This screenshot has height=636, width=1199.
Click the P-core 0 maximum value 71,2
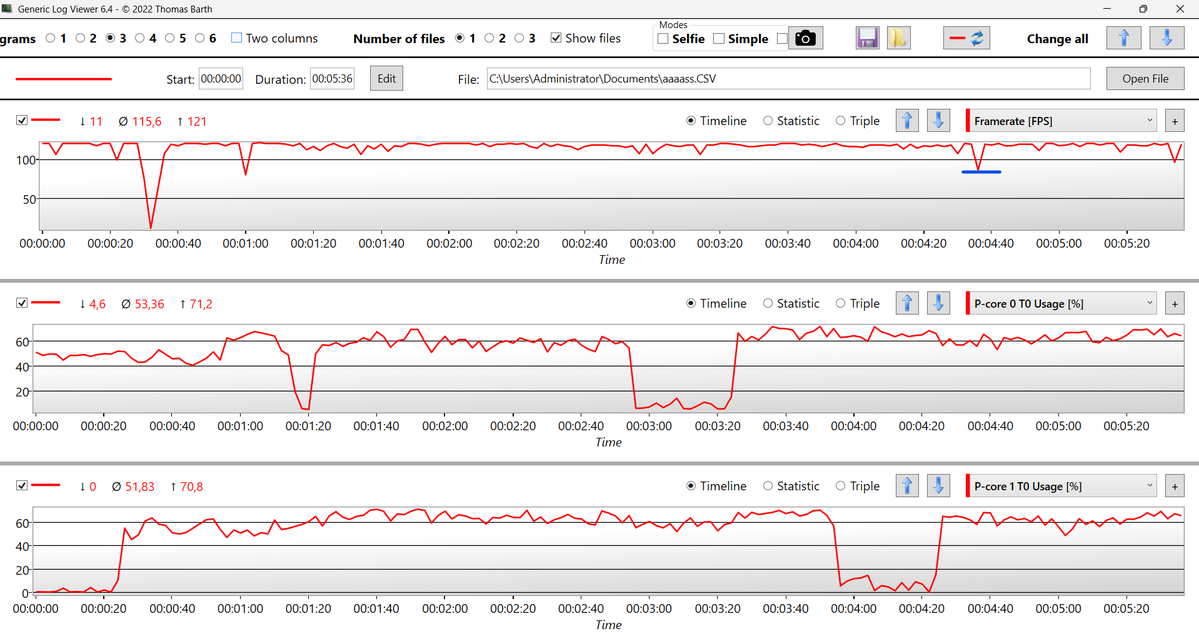point(201,304)
